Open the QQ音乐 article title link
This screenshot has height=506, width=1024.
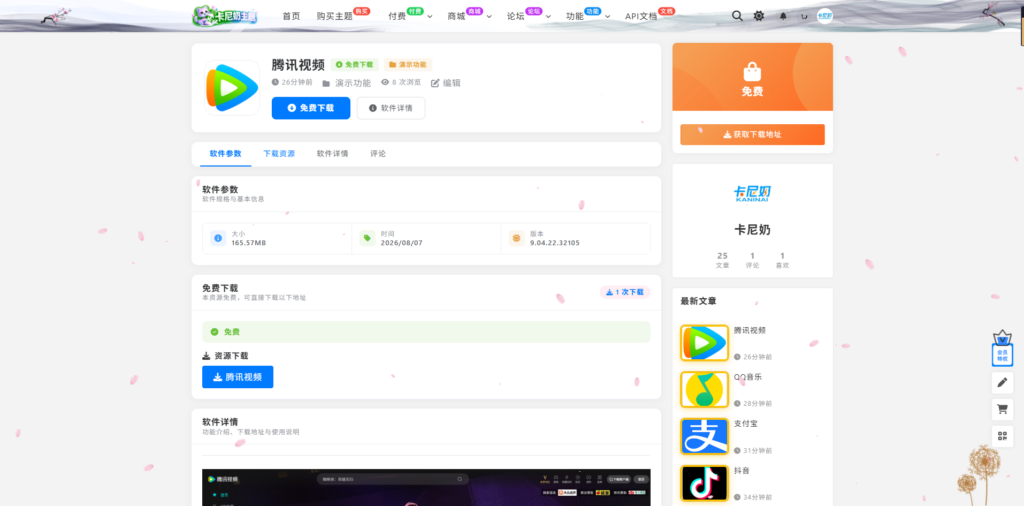click(x=748, y=377)
